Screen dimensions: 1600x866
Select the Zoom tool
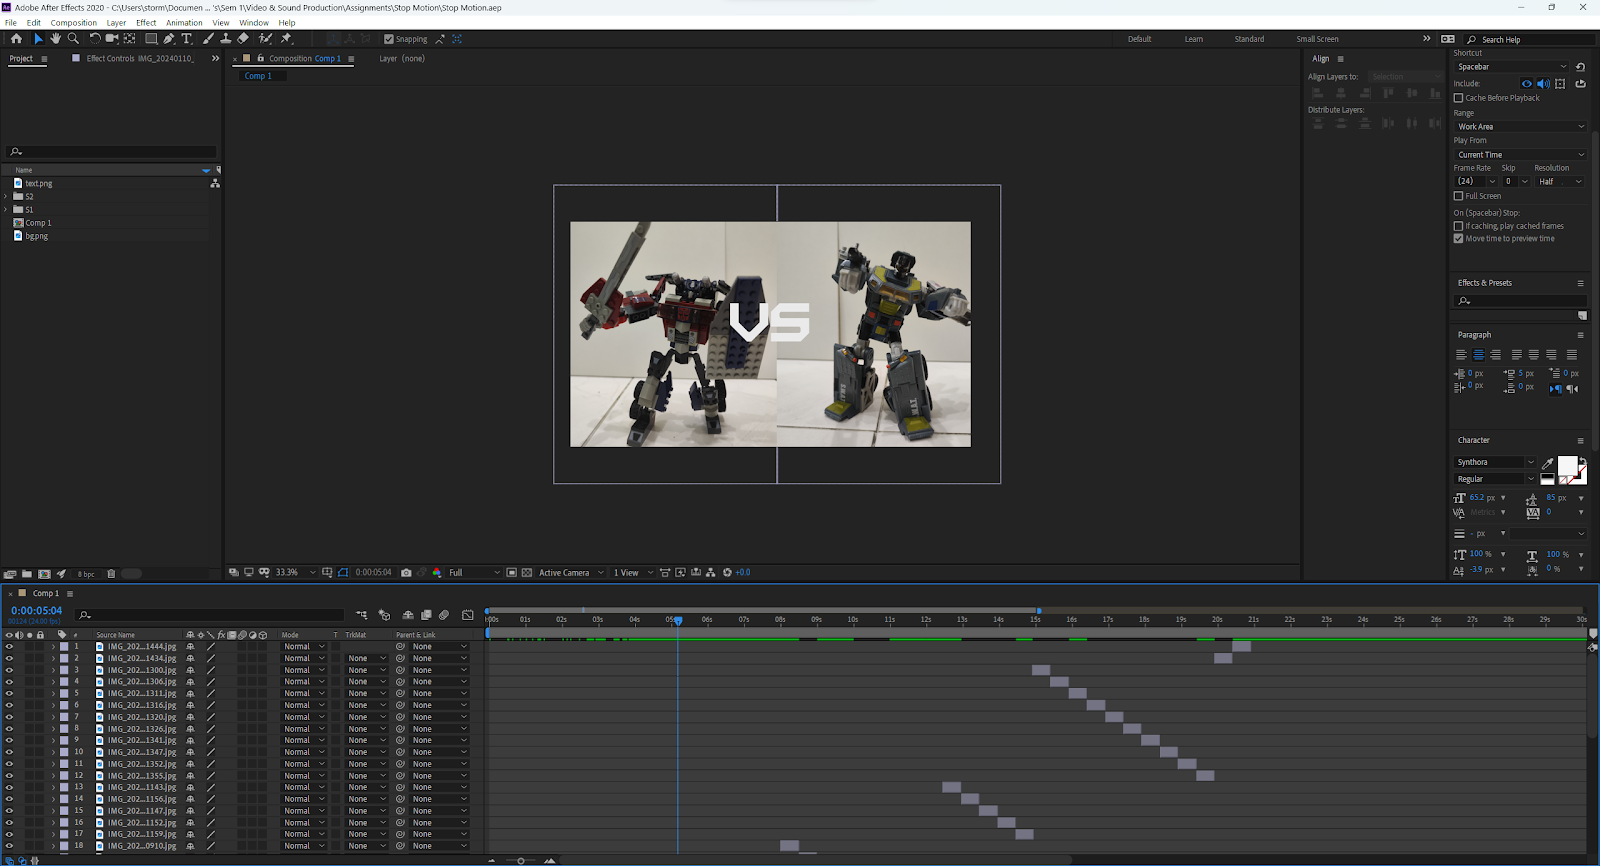point(73,39)
